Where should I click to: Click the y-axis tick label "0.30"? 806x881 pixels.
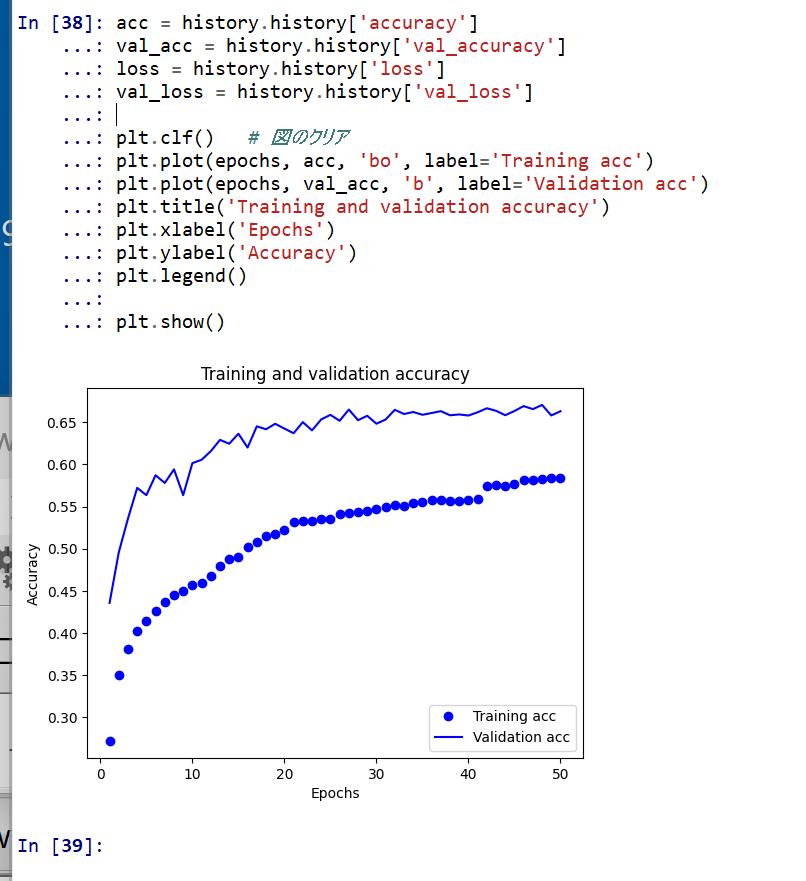(x=62, y=719)
